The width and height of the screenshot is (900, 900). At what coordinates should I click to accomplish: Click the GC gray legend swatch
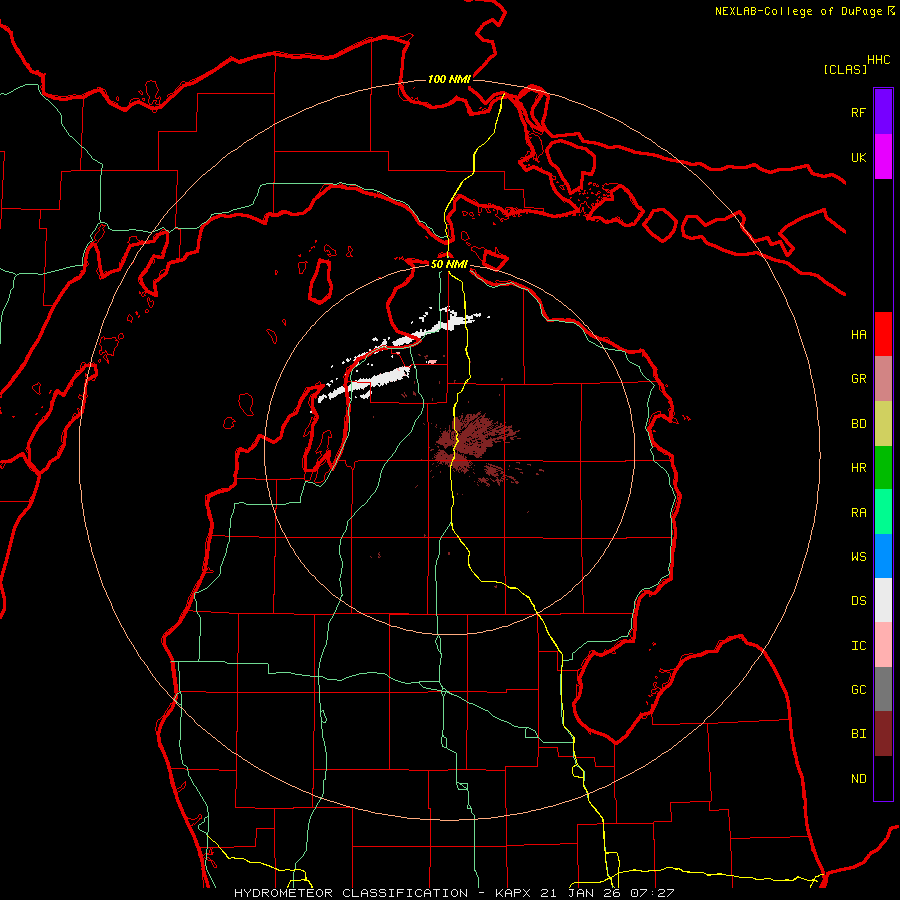click(x=883, y=689)
